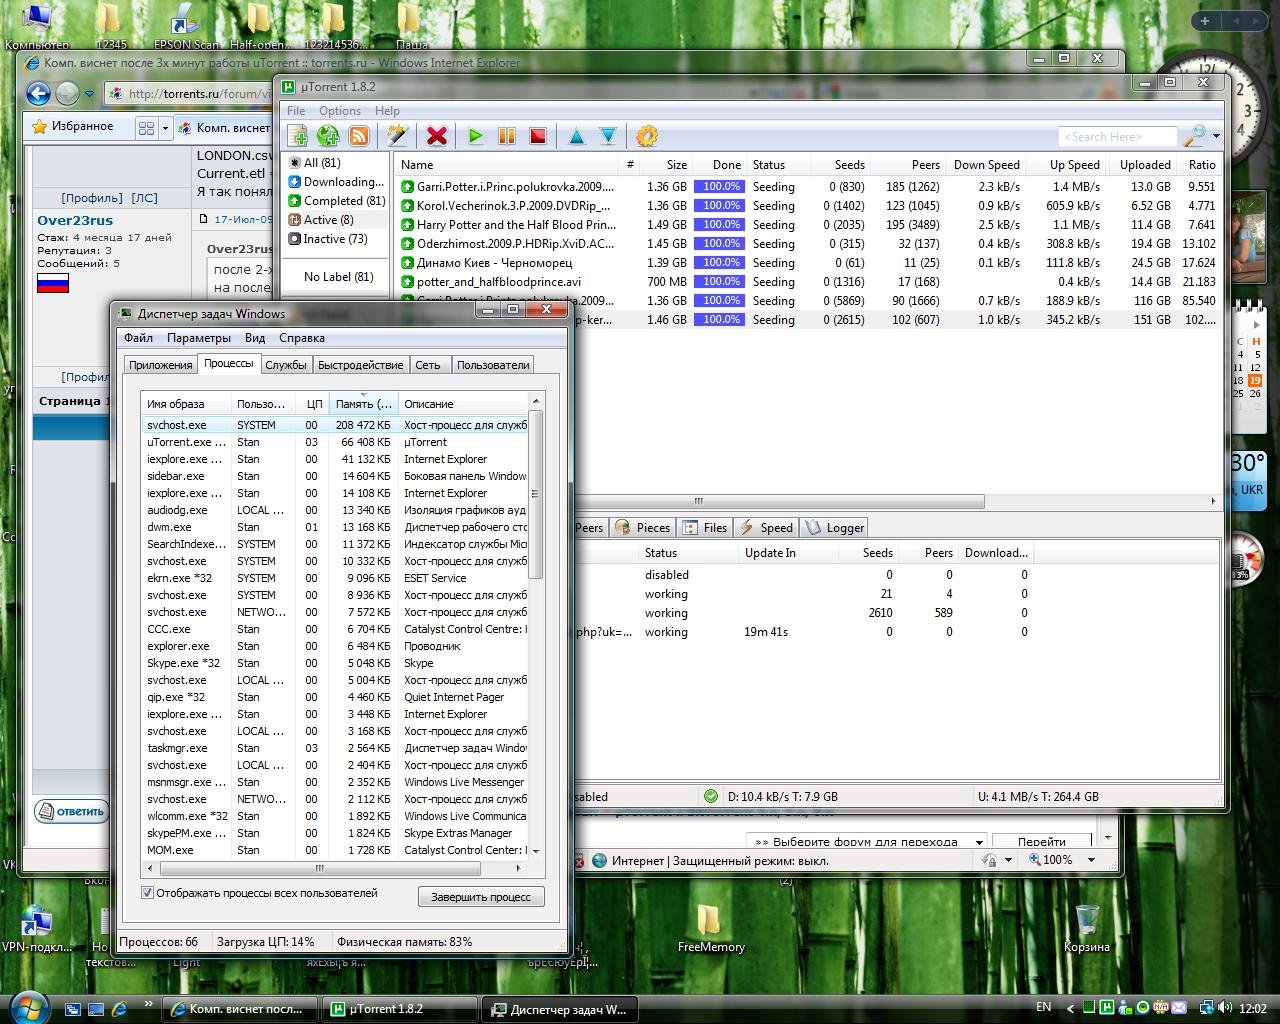Click the Завершить процесс button
The height and width of the screenshot is (1024, 1280).
[x=481, y=897]
